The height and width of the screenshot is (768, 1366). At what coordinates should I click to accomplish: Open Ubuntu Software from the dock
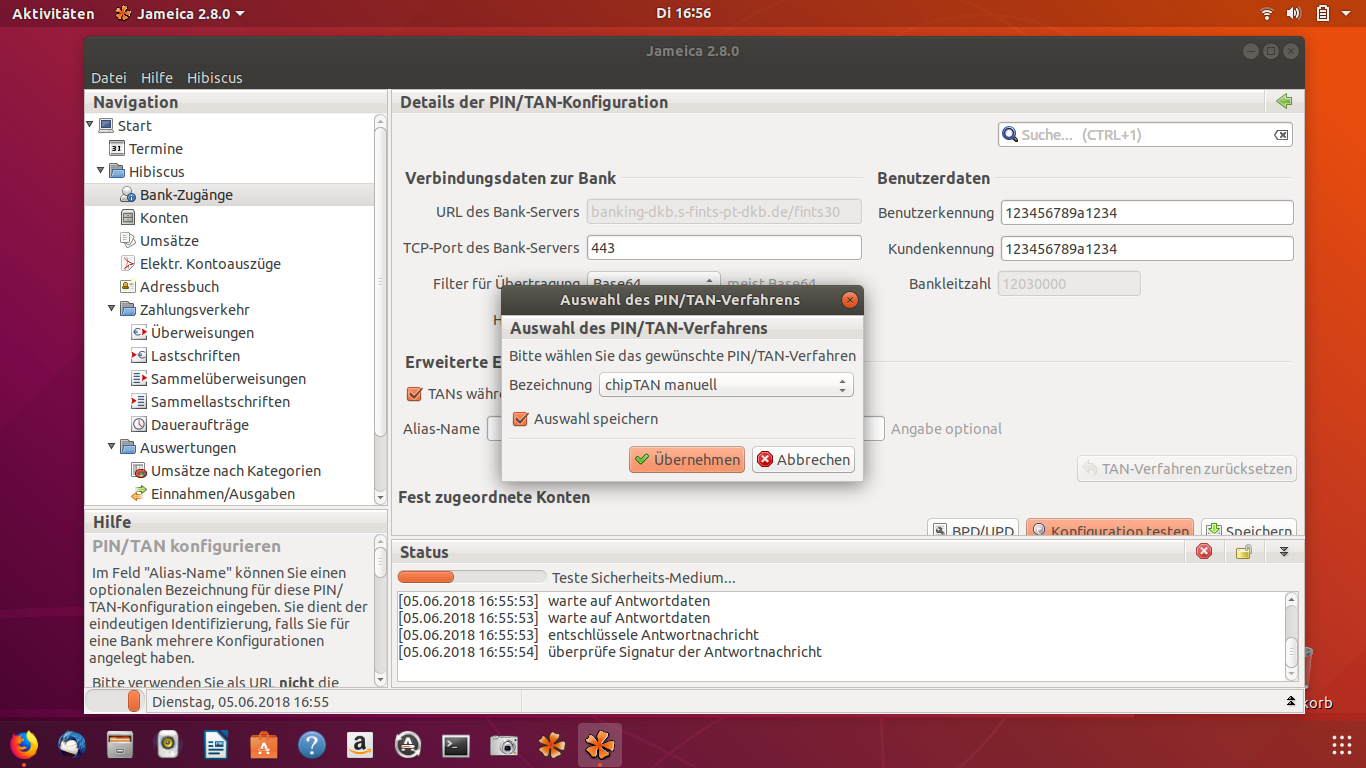(264, 745)
